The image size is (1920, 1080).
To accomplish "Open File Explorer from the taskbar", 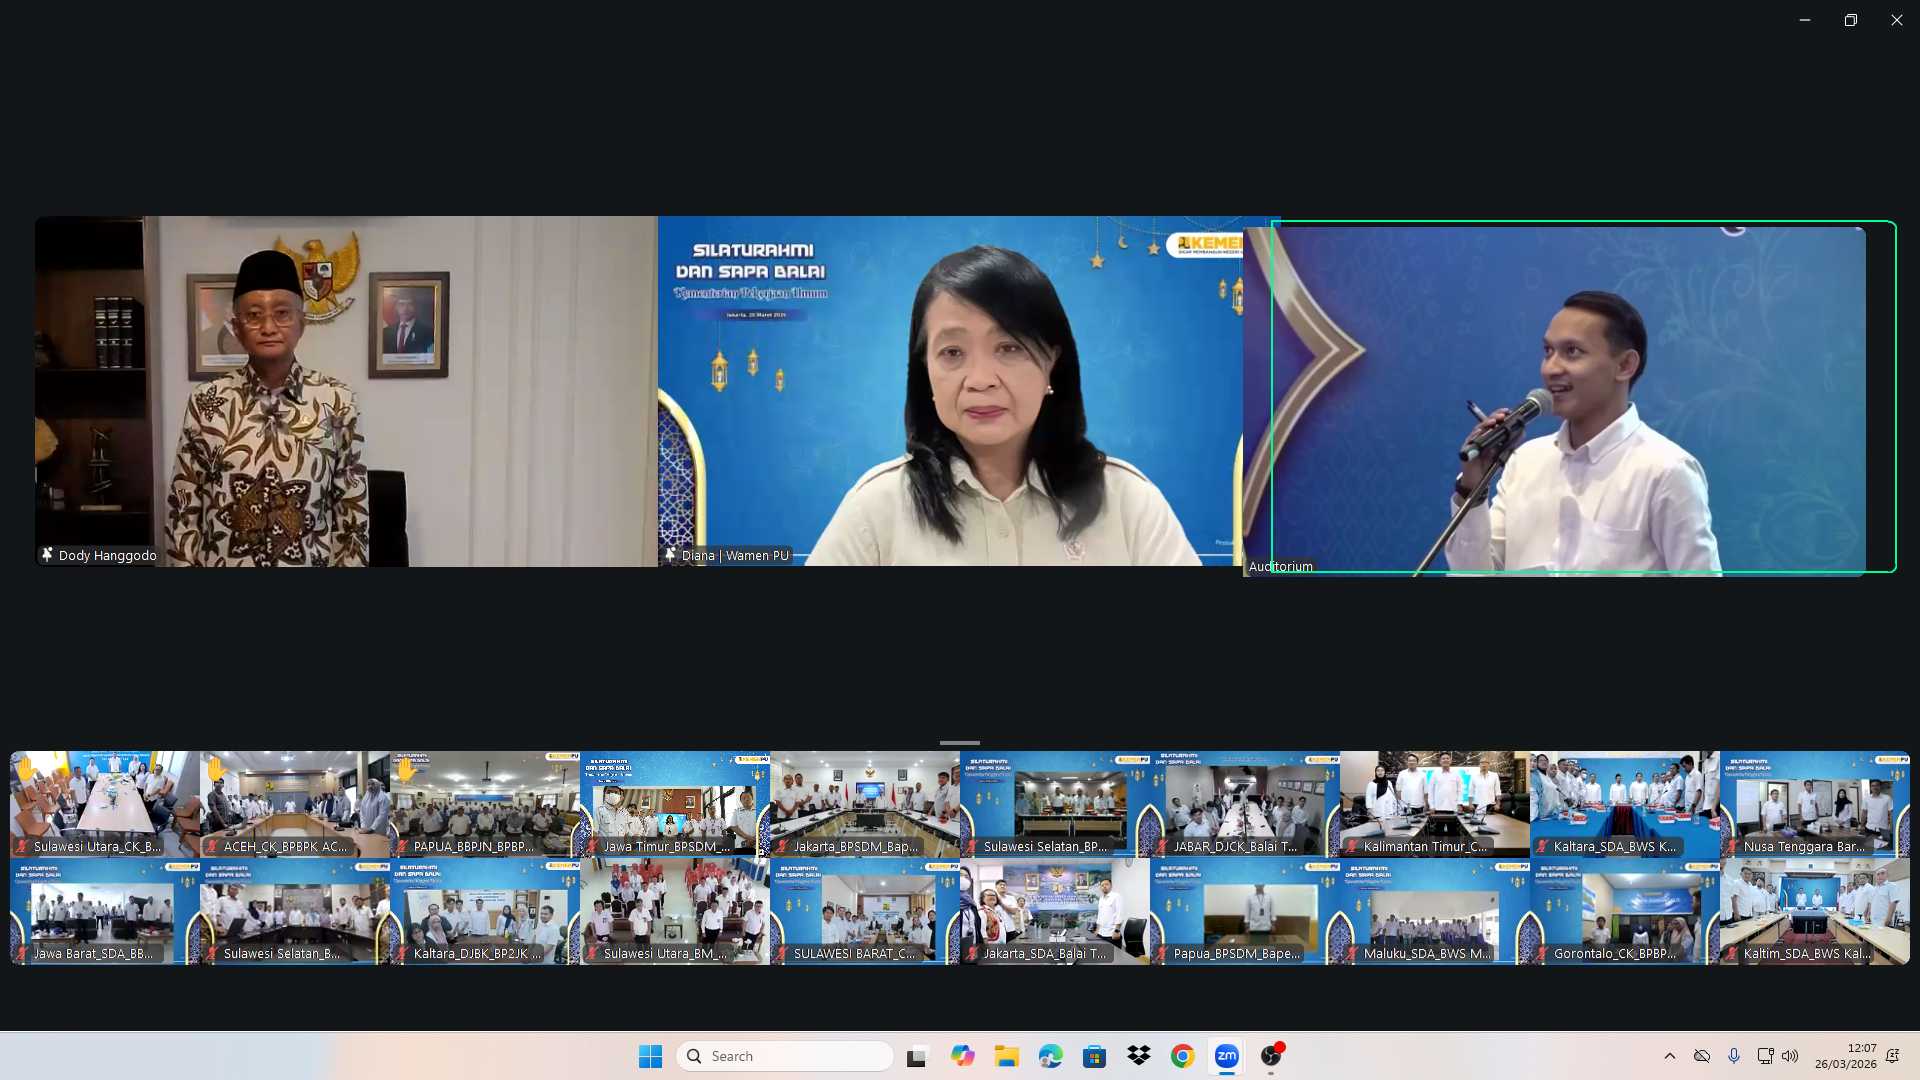I will coord(1006,1056).
